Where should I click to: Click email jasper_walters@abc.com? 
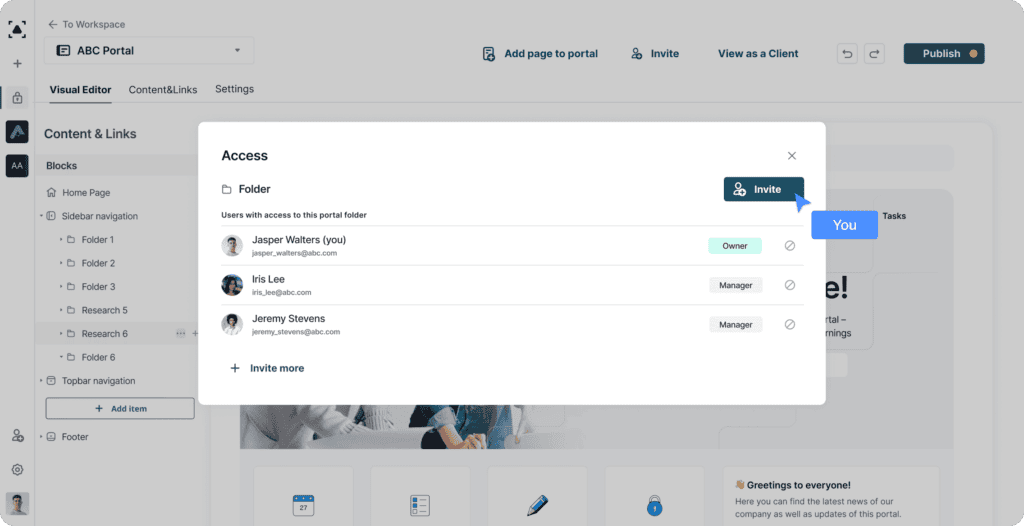295,253
